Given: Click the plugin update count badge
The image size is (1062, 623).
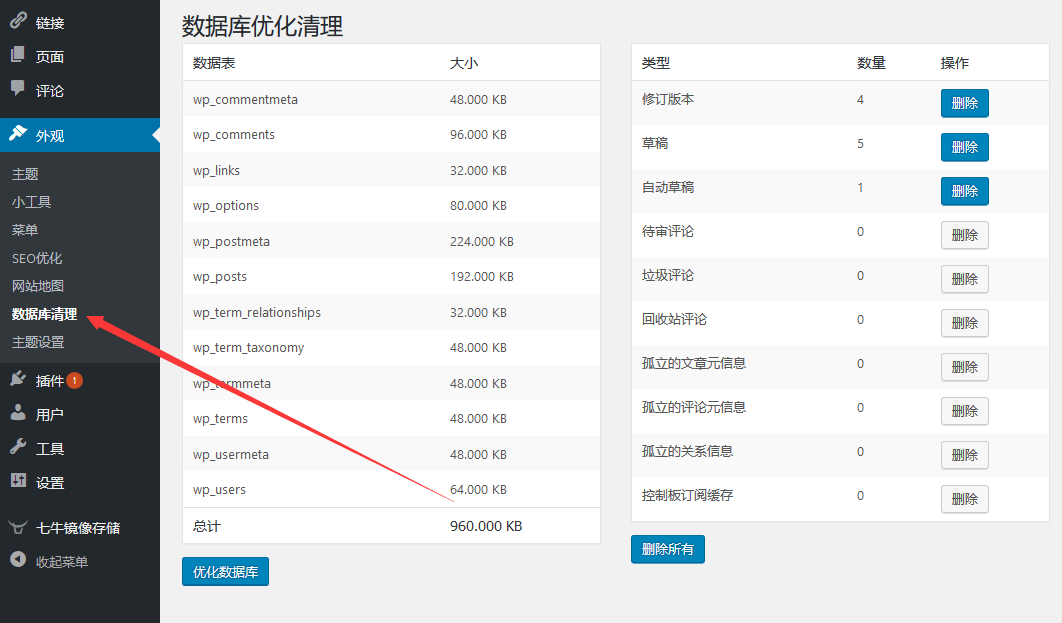Looking at the screenshot, I should 75,381.
